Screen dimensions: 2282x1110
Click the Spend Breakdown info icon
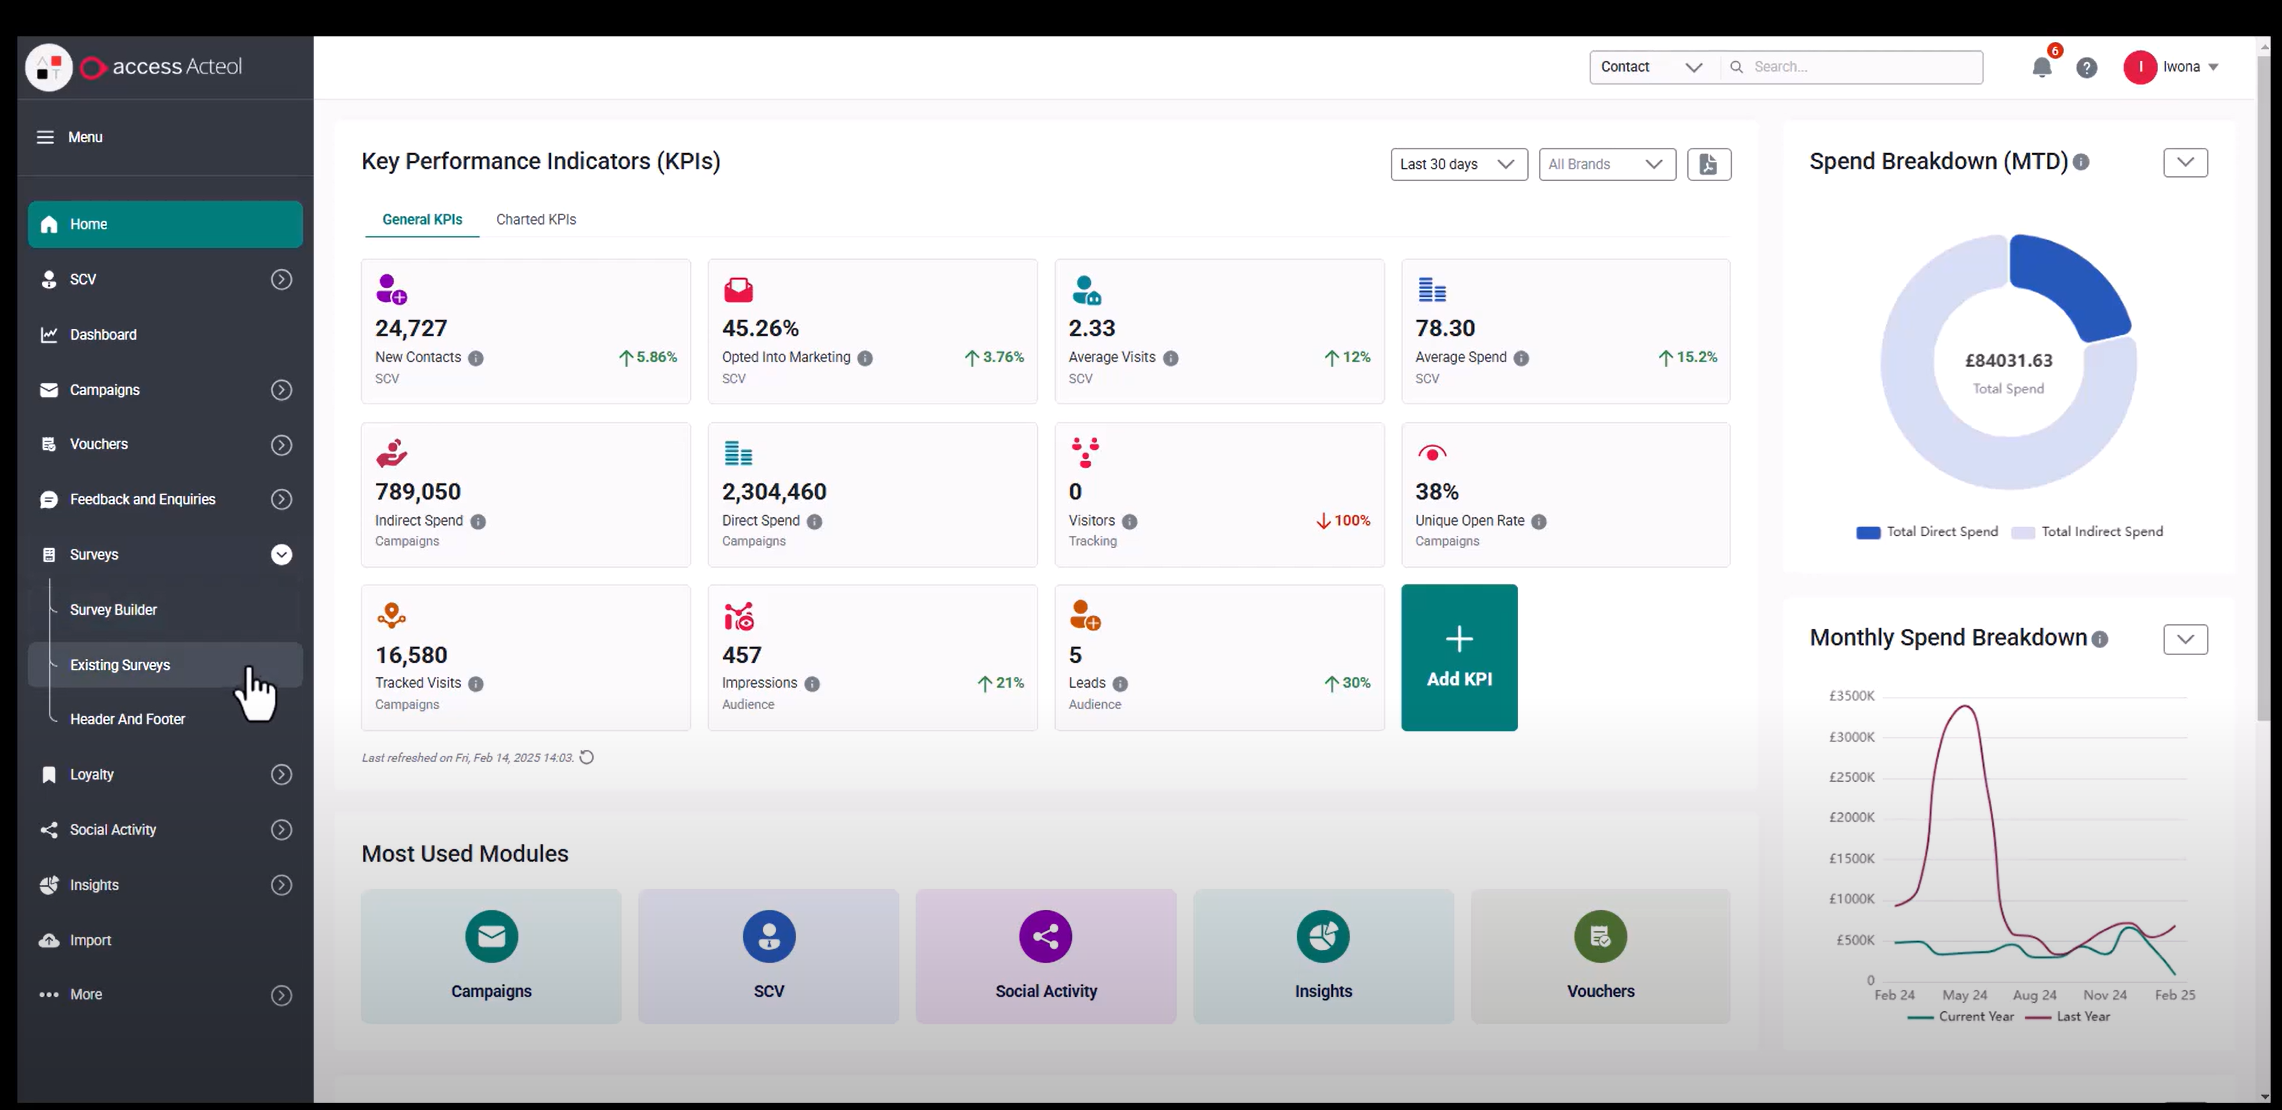(x=2081, y=162)
